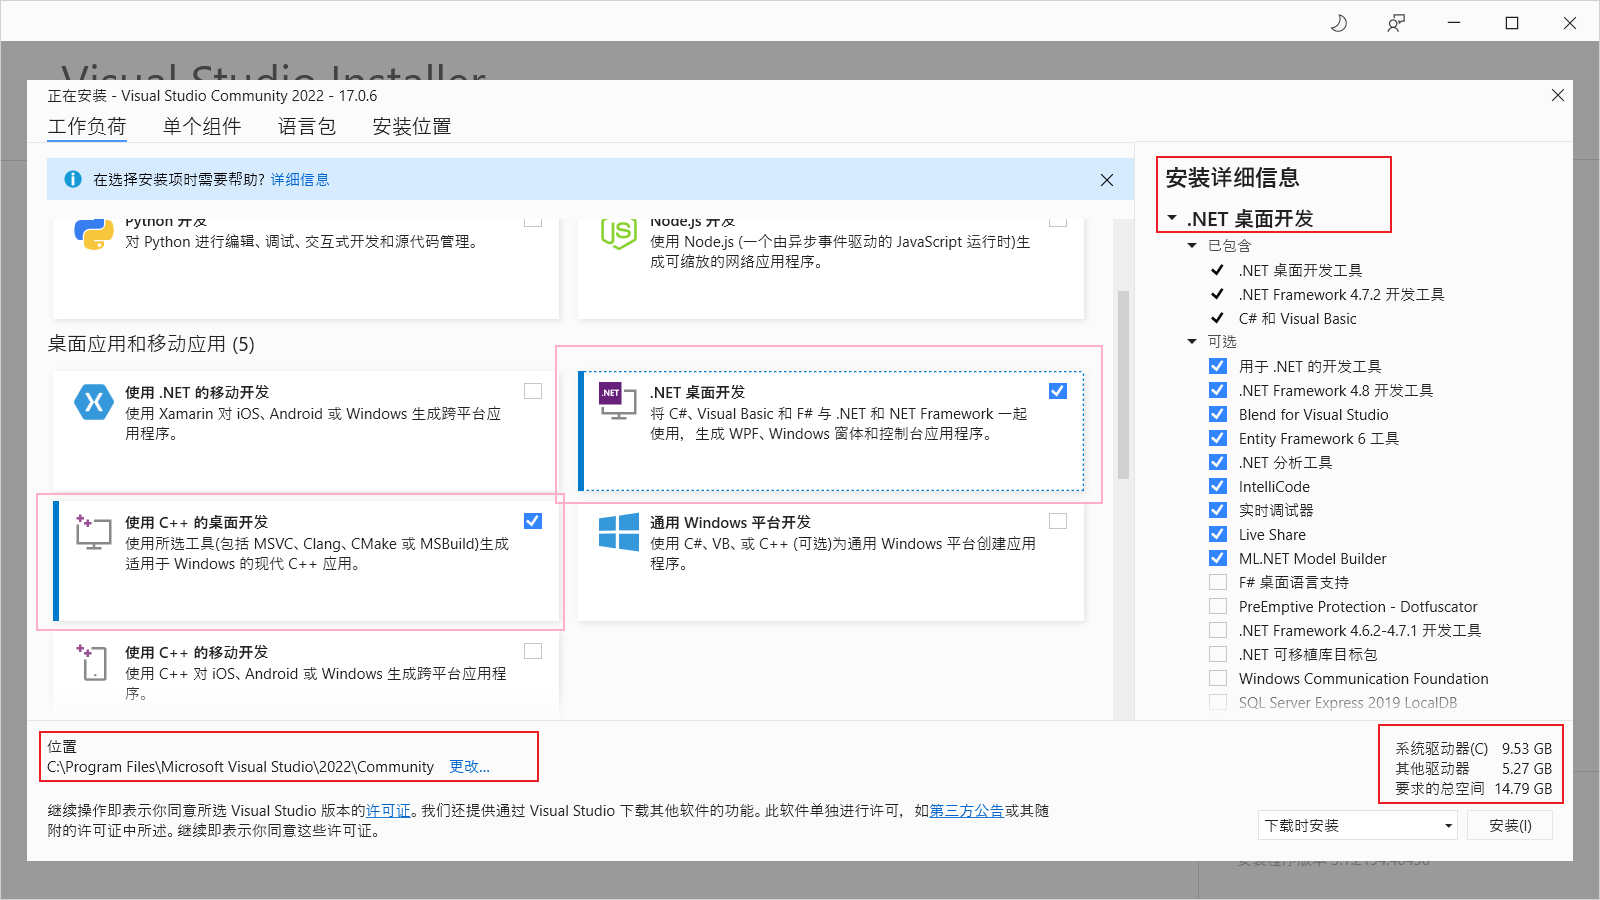Click the C# 和 Visual Basic included item

point(1298,318)
